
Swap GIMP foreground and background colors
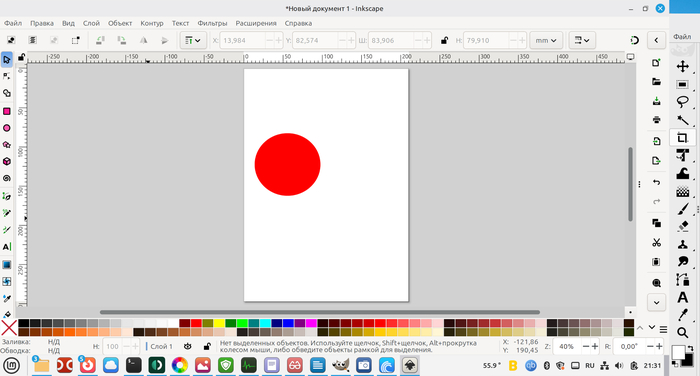690,348
